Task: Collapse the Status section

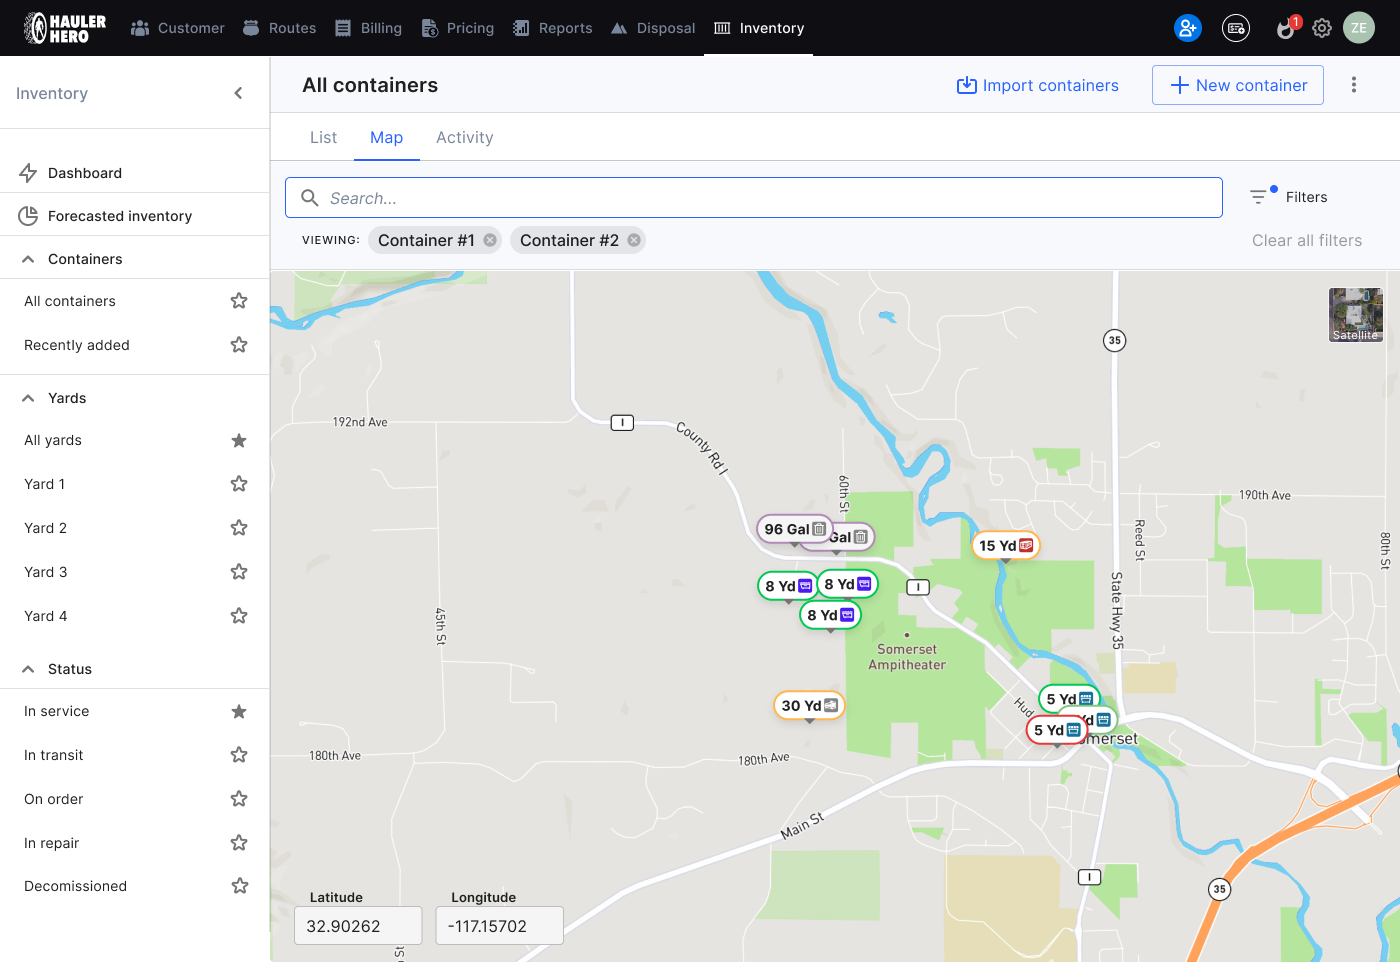Action: point(28,669)
